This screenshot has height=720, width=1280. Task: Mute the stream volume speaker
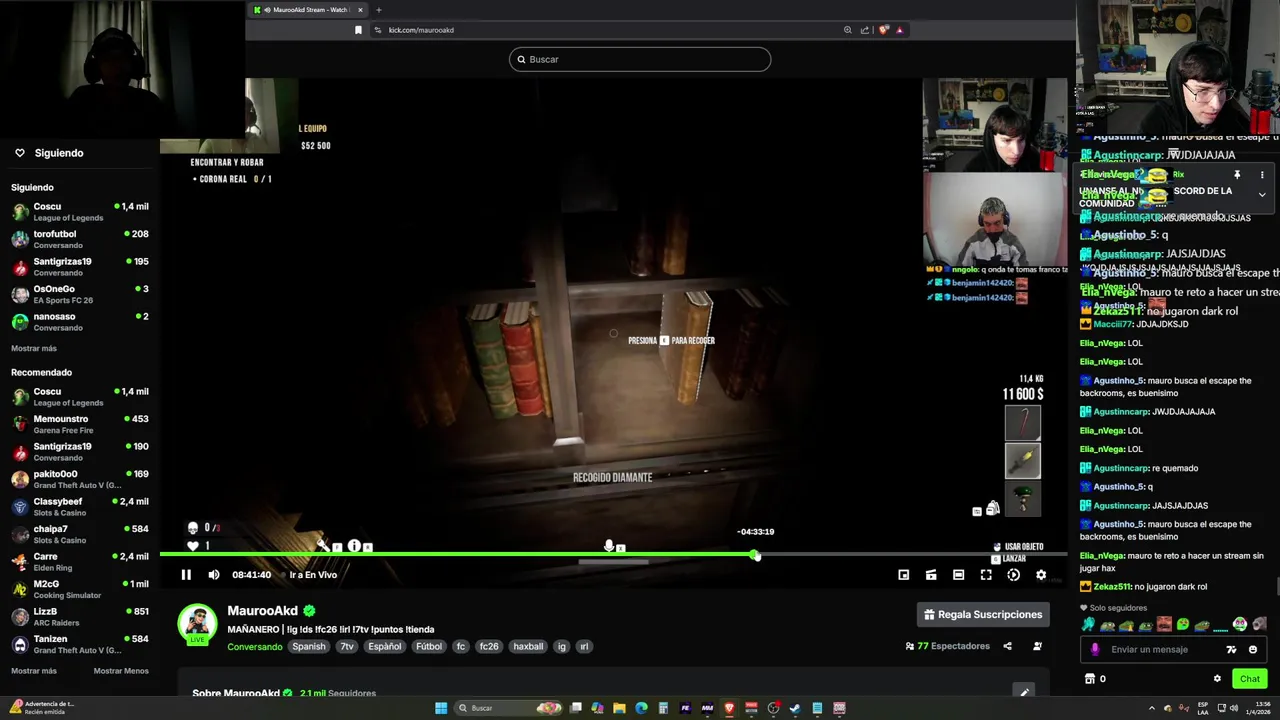[x=214, y=575]
